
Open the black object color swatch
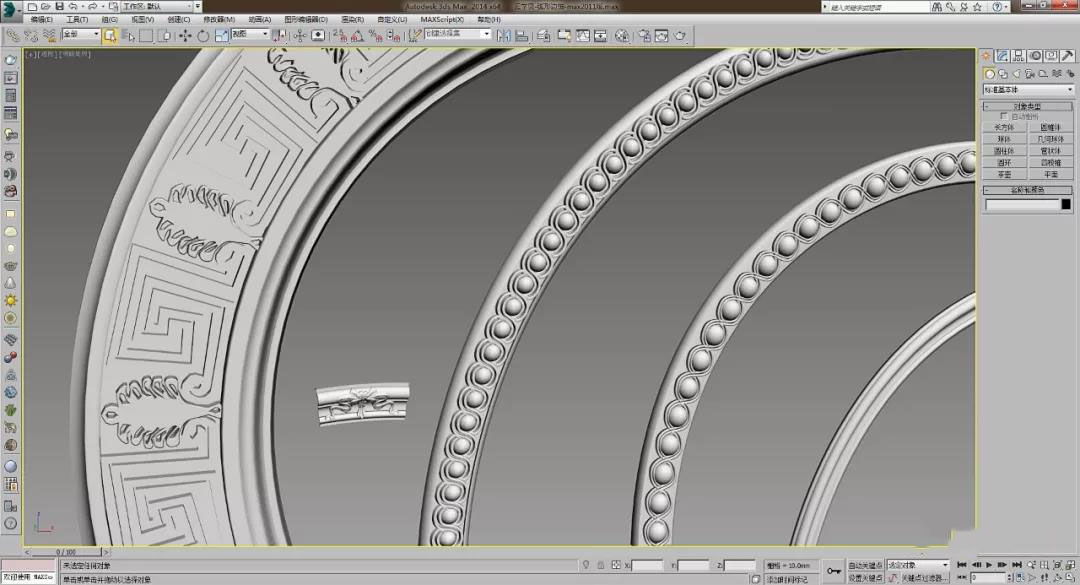(1066, 205)
